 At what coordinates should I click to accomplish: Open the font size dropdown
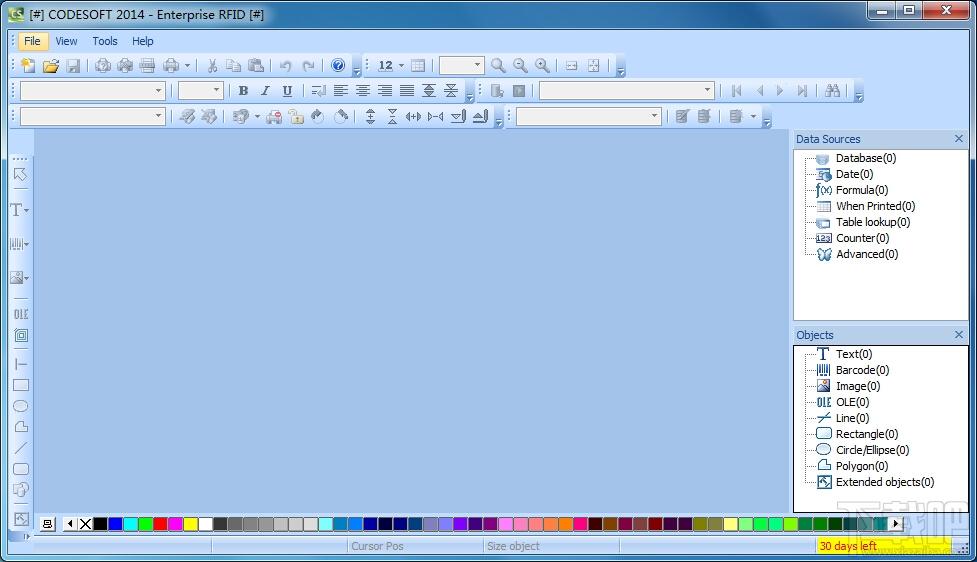coord(216,91)
